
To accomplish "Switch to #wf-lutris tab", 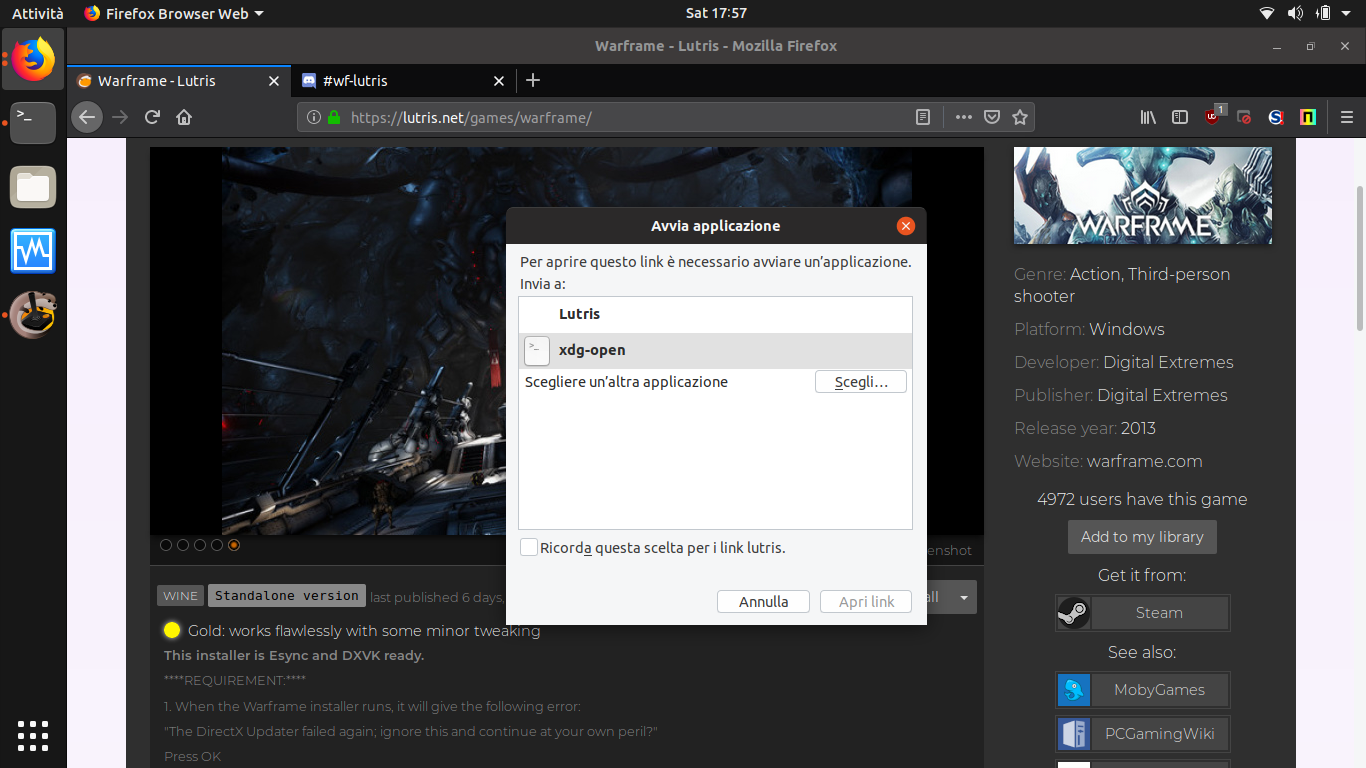I will 405,81.
